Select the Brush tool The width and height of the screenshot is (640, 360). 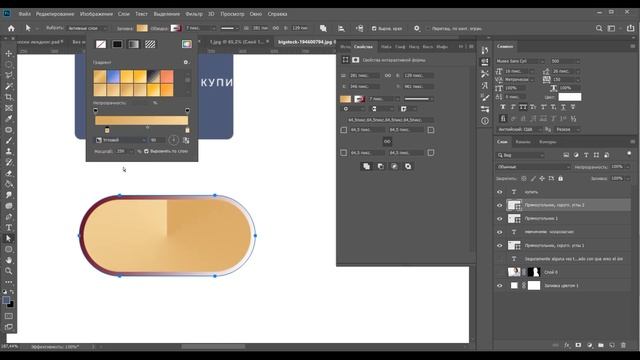click(x=9, y=140)
